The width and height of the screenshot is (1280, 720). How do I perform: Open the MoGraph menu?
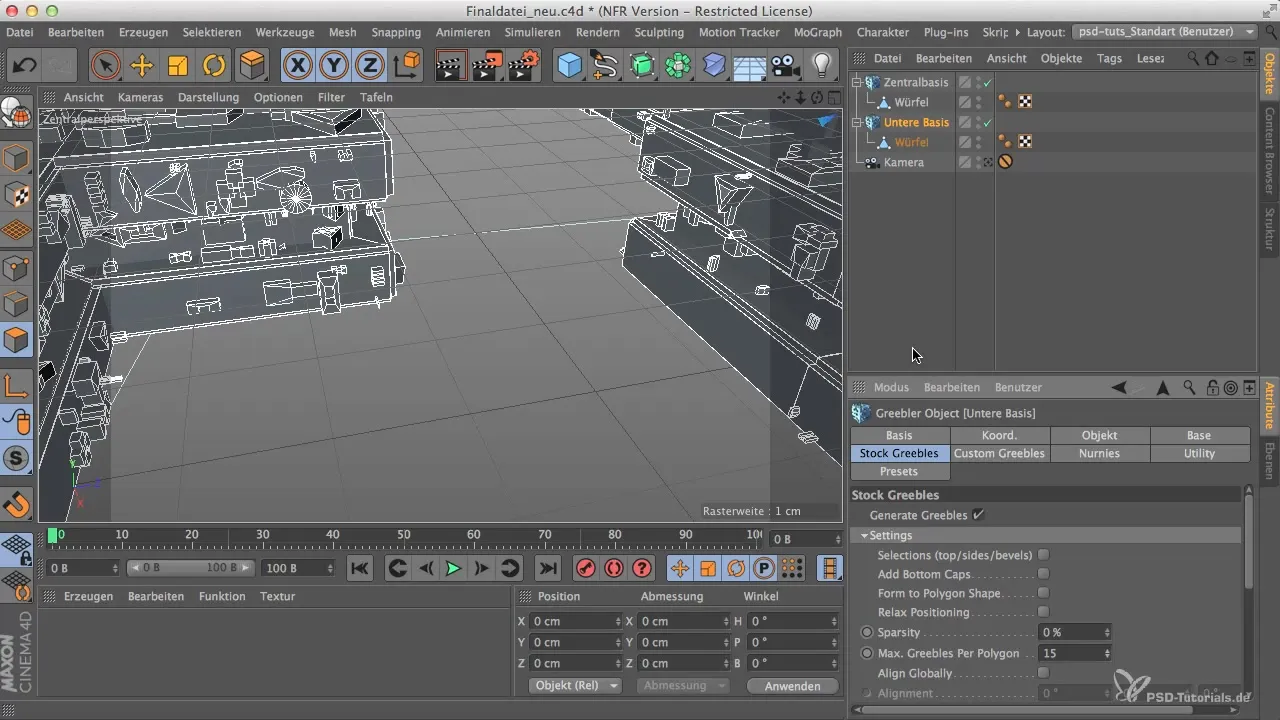(x=817, y=32)
